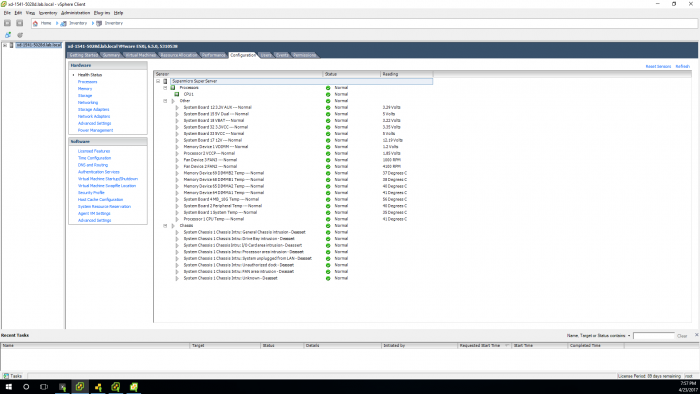Screen dimensions: 700x394
Task: Open the Administration menu
Action: (75, 13)
